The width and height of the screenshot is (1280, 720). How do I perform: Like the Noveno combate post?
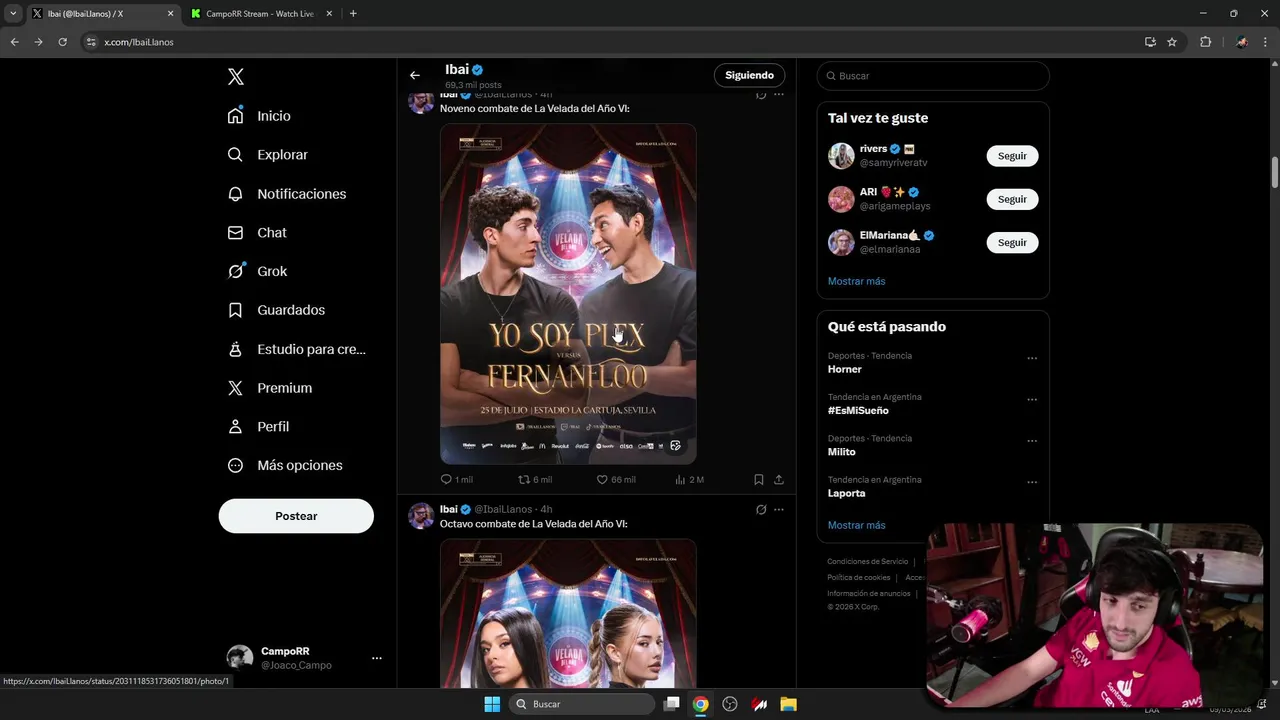(x=616, y=480)
